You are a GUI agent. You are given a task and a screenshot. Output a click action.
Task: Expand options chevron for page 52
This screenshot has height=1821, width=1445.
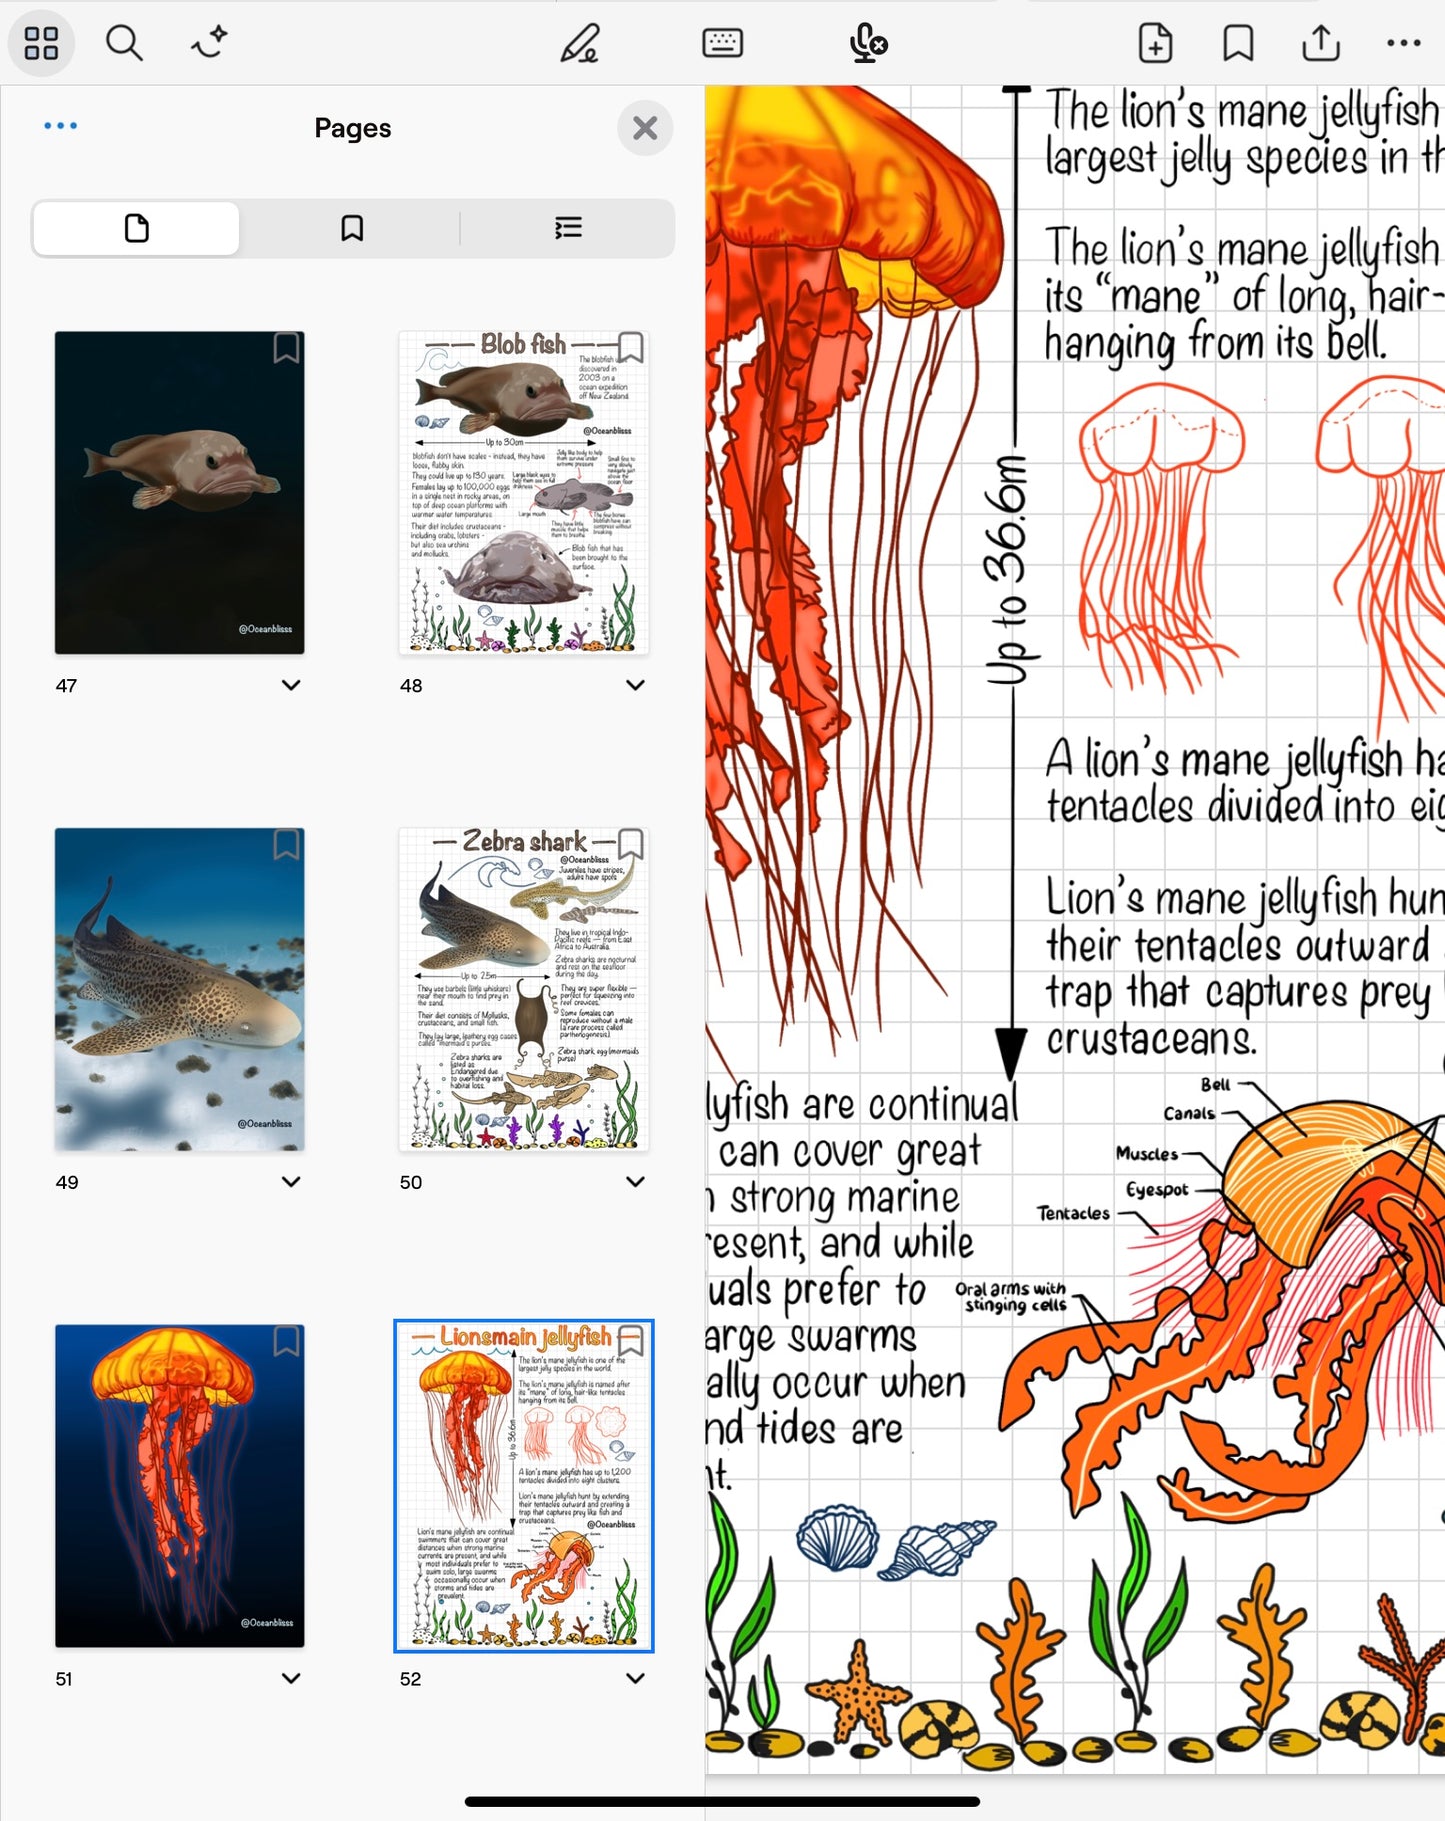pos(635,1678)
